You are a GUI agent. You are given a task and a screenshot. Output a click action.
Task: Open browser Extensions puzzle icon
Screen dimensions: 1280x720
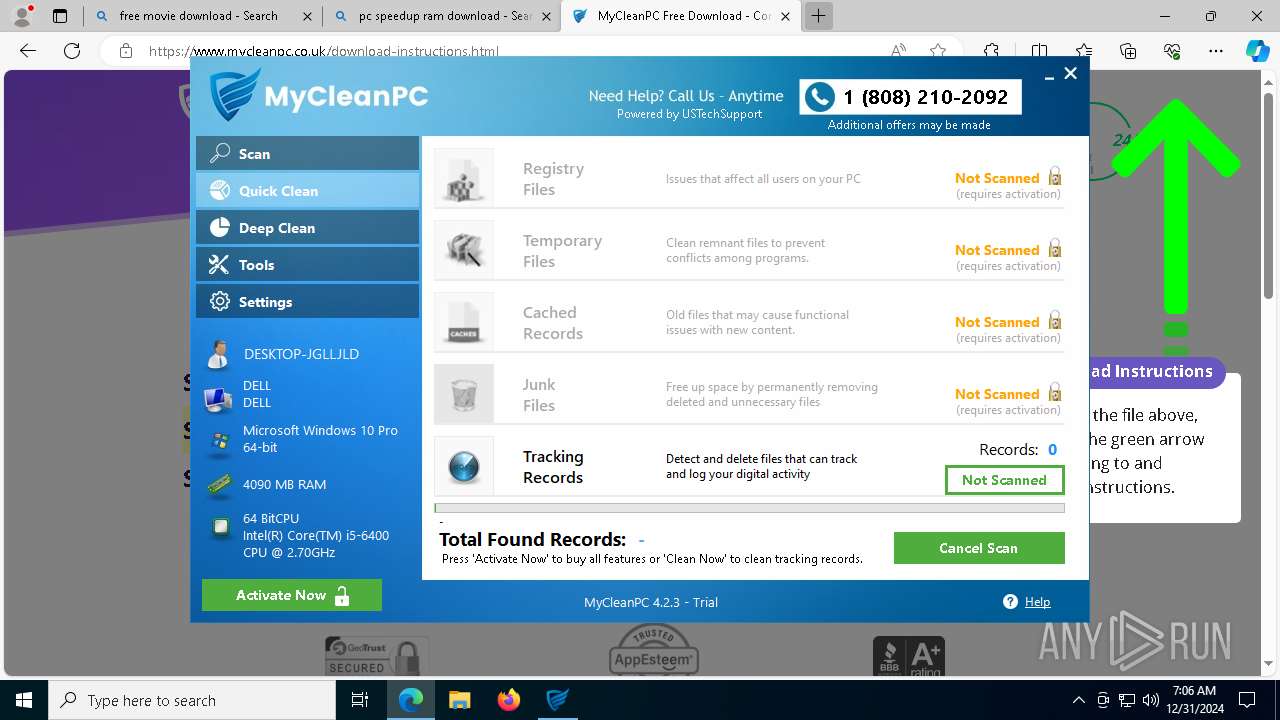[x=991, y=51]
